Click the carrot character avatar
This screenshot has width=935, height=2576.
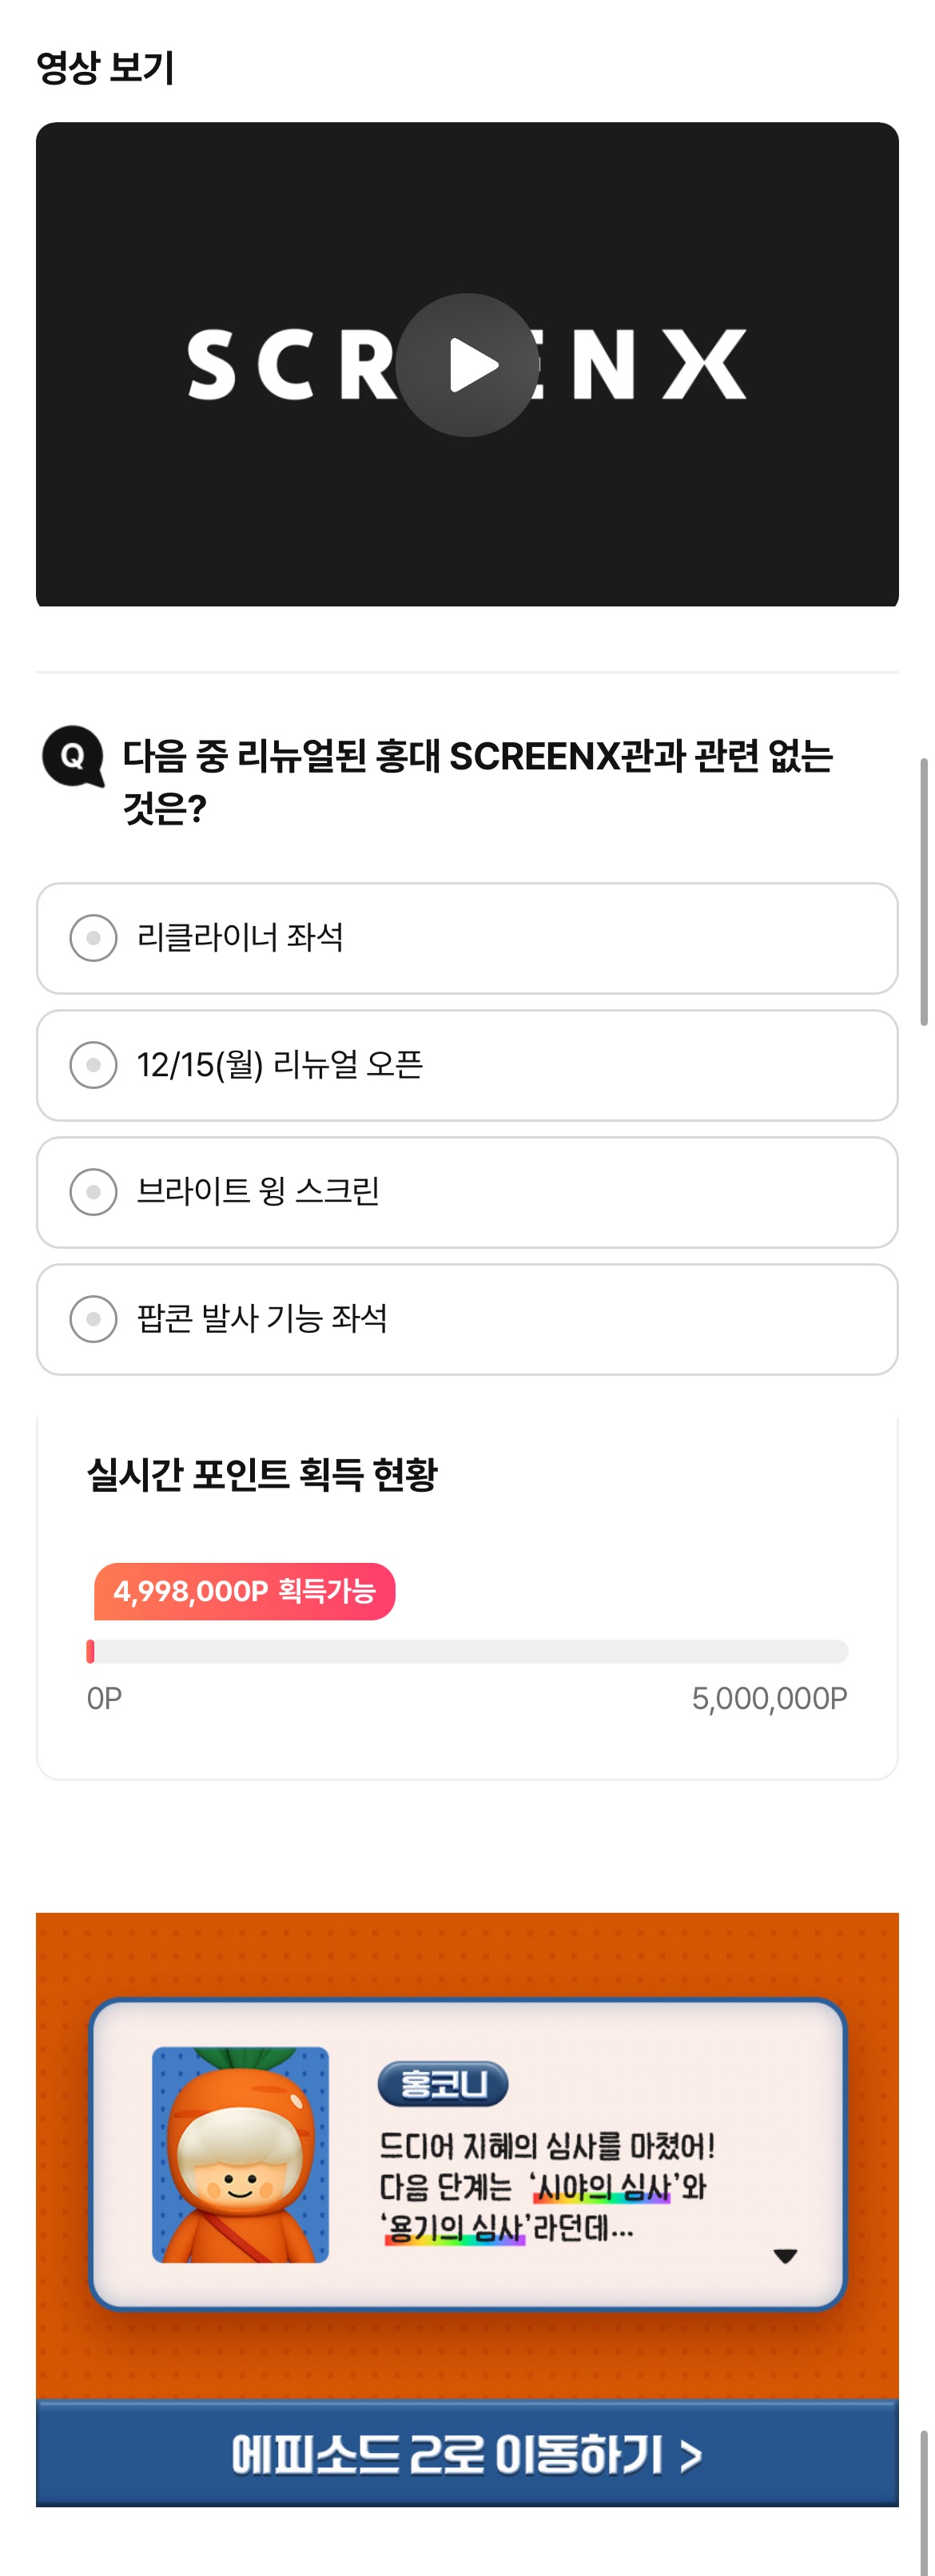[240, 2154]
